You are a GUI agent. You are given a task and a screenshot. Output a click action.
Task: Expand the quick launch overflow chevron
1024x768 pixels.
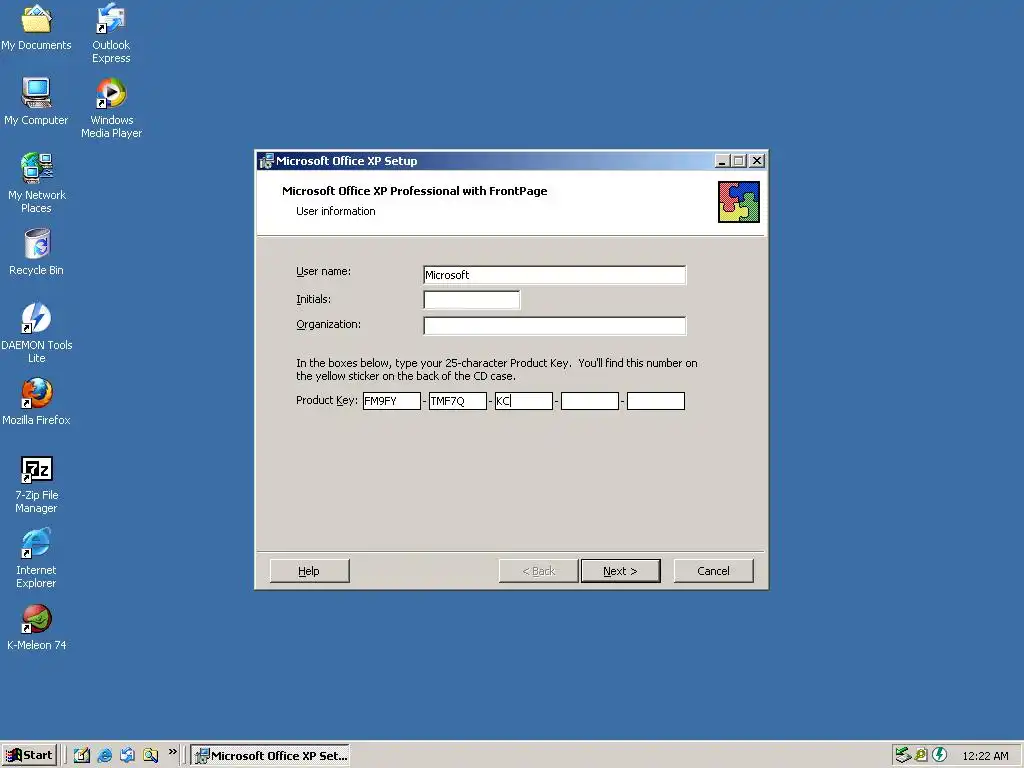[172, 752]
